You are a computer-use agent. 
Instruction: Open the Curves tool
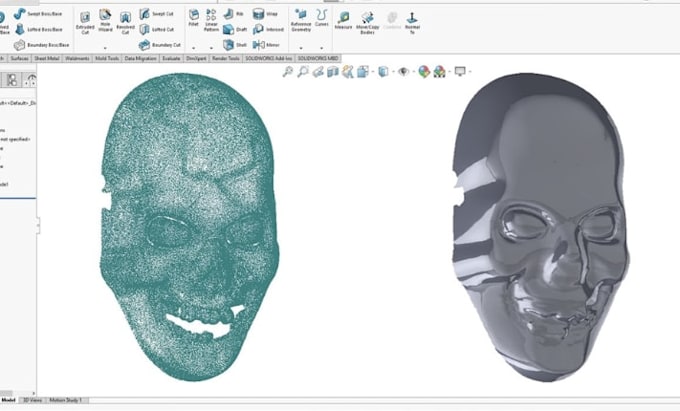(321, 18)
